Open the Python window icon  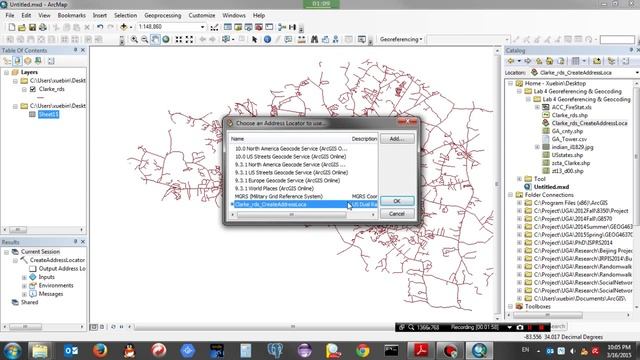click(269, 27)
